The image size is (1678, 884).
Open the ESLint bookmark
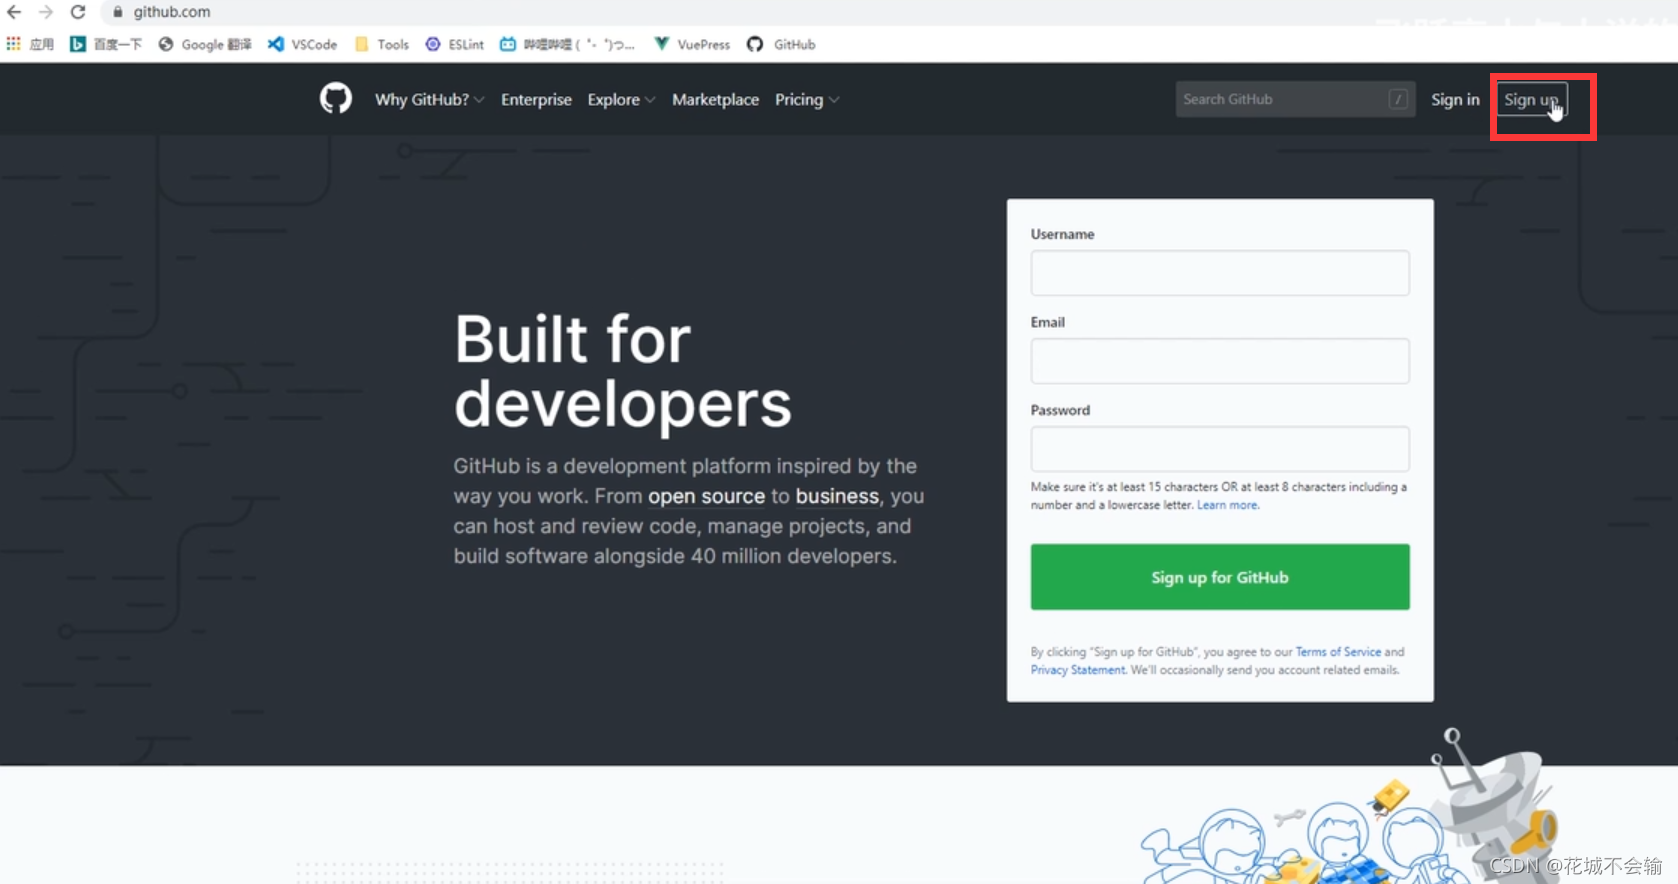(455, 44)
